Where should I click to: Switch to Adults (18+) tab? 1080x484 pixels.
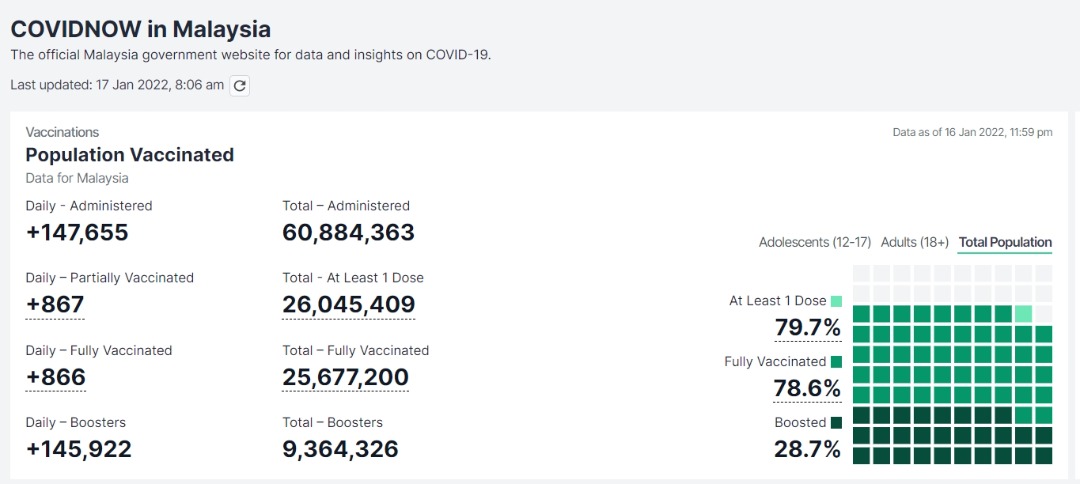pos(915,242)
